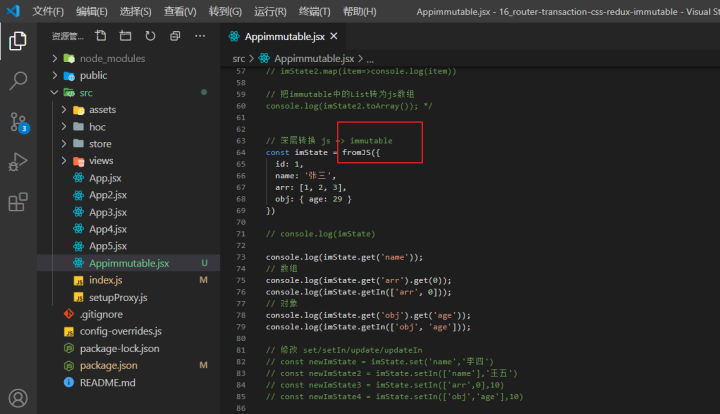Open App3.jsx from file tree
The image size is (720, 414).
(x=107, y=211)
